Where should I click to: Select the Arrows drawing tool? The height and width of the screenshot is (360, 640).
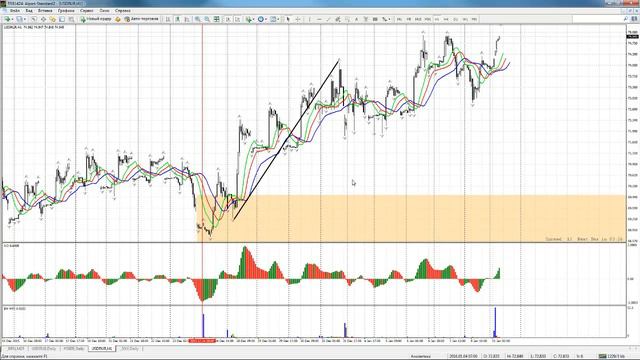pyautogui.click(x=384, y=19)
